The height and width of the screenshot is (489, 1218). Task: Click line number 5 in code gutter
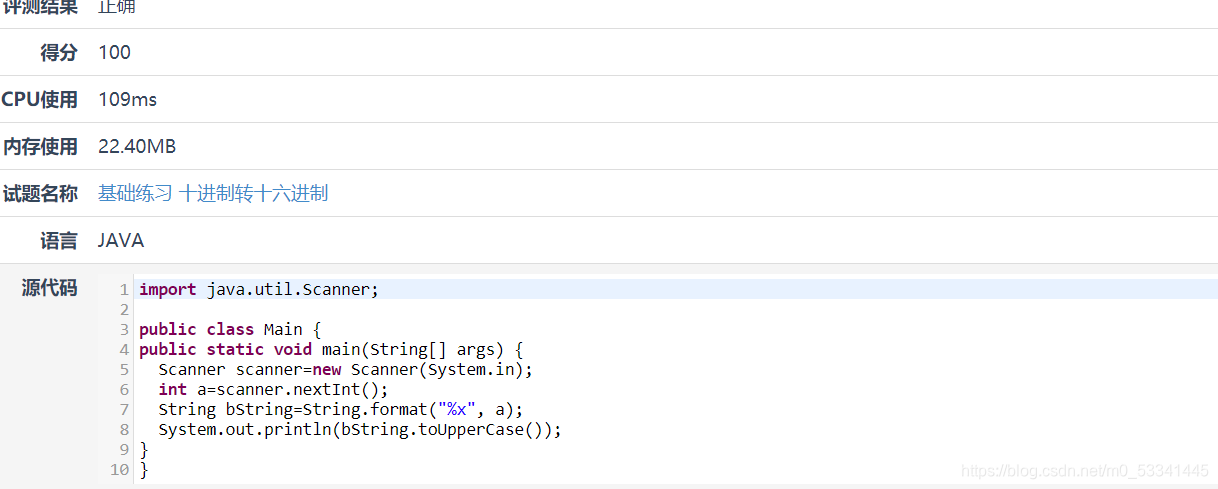(x=124, y=369)
